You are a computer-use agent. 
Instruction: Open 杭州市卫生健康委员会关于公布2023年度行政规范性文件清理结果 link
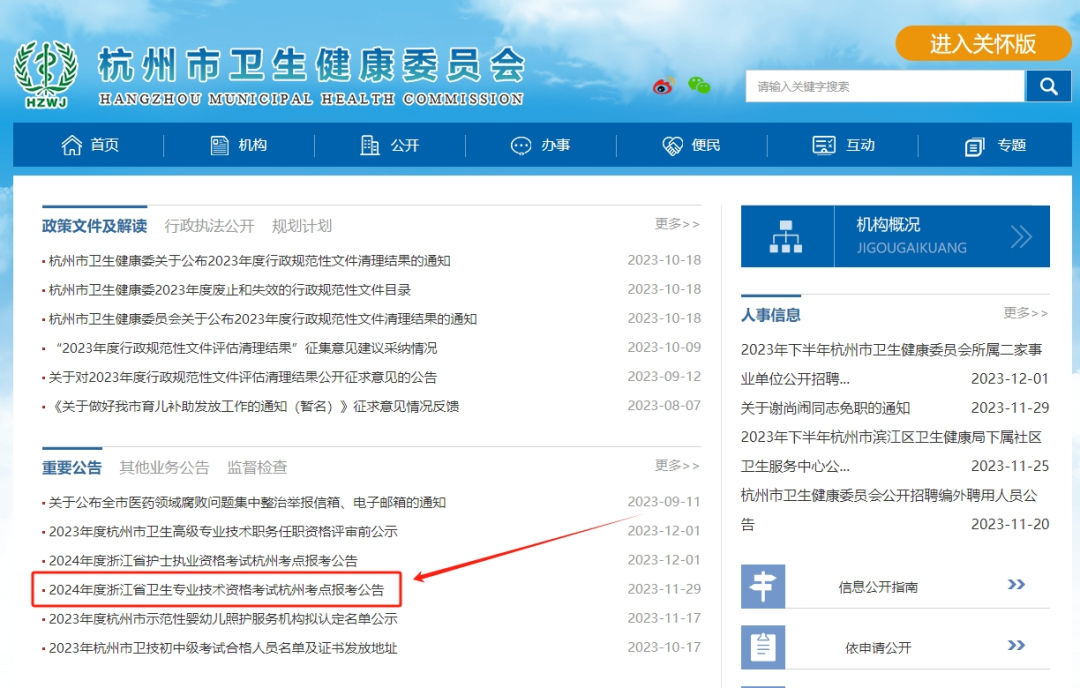[262, 319]
